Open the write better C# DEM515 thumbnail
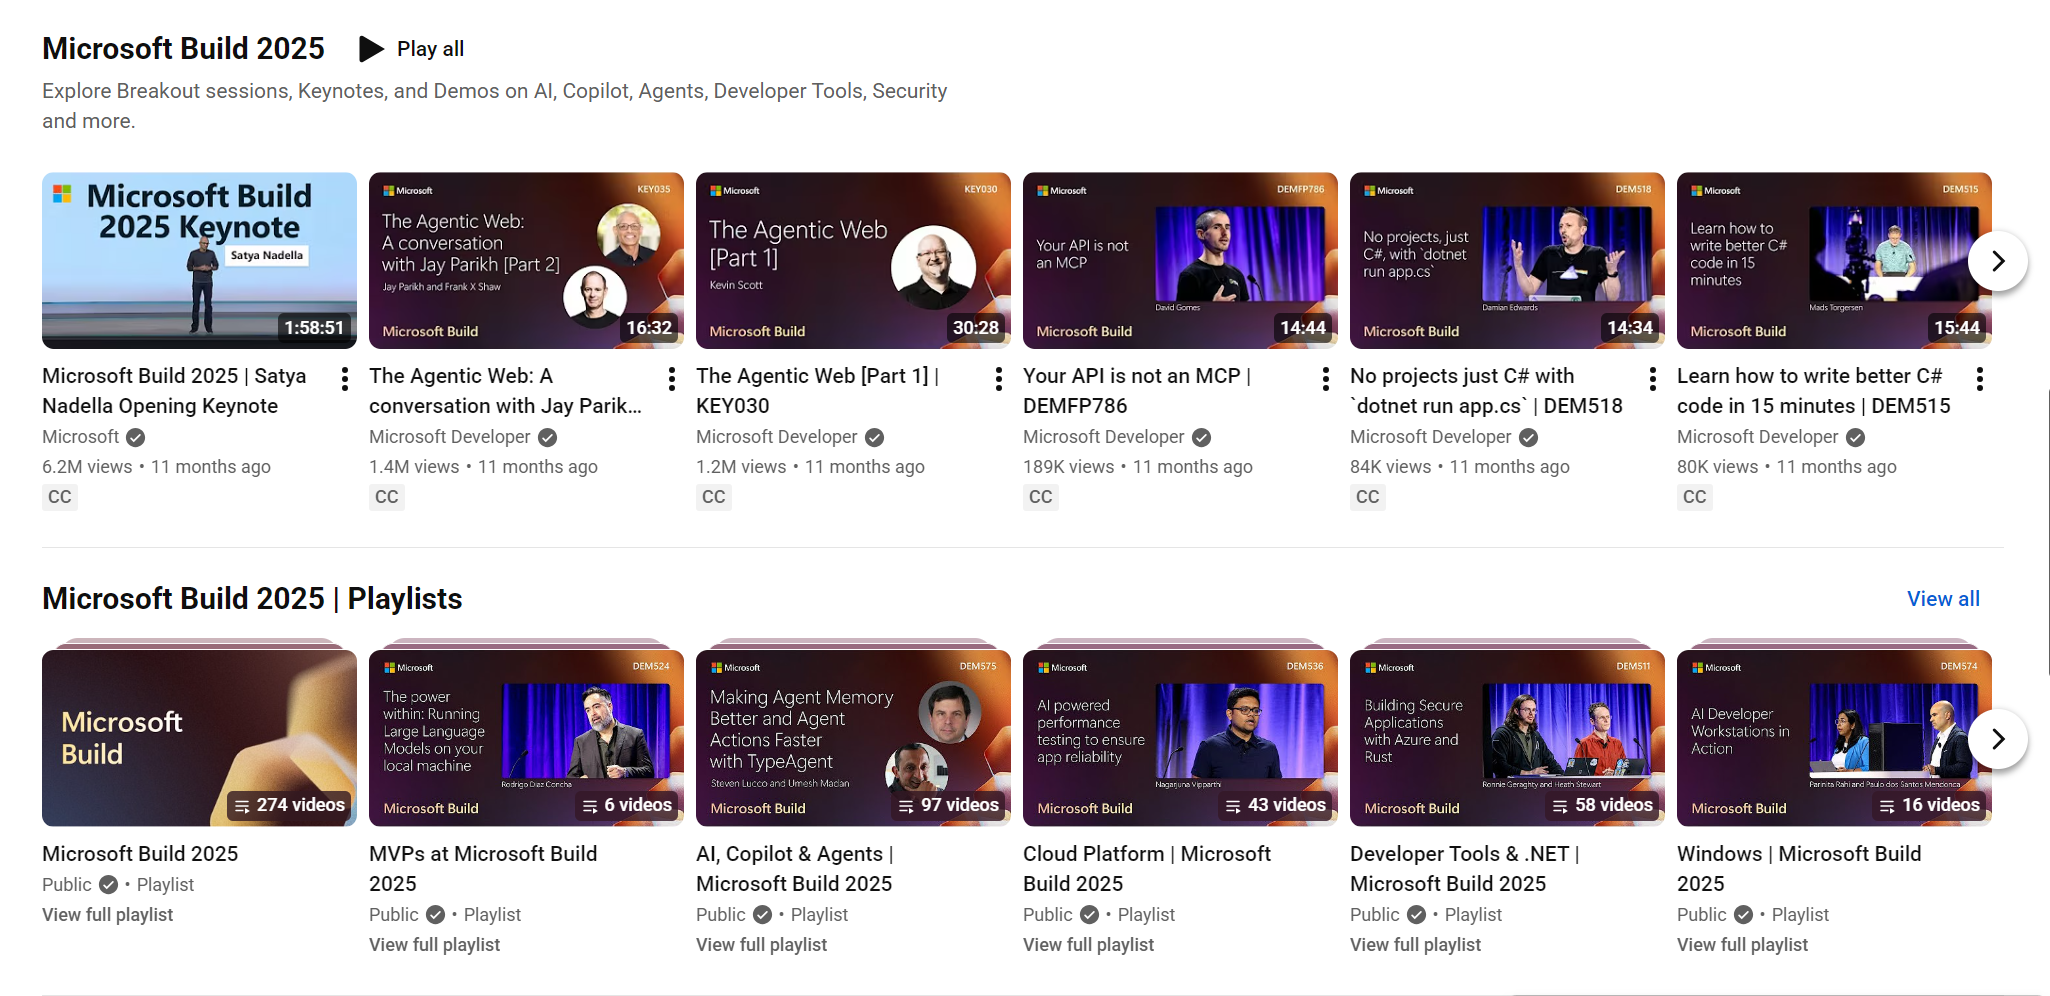 click(1834, 261)
